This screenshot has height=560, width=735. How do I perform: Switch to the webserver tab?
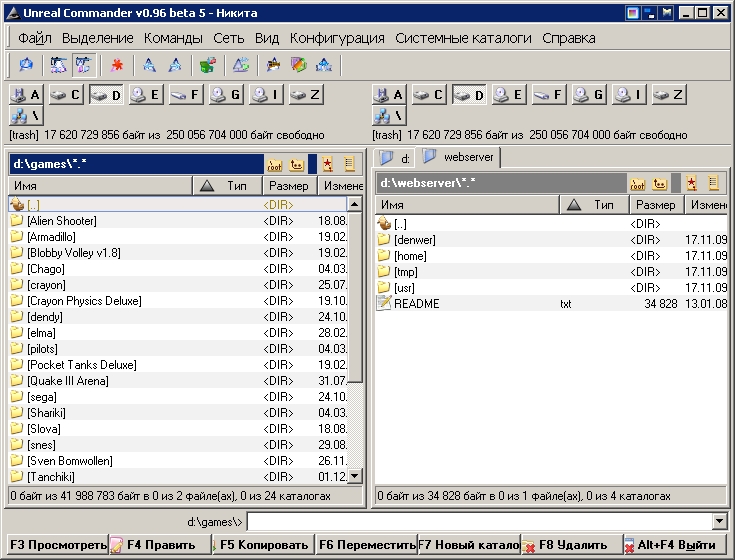point(458,157)
